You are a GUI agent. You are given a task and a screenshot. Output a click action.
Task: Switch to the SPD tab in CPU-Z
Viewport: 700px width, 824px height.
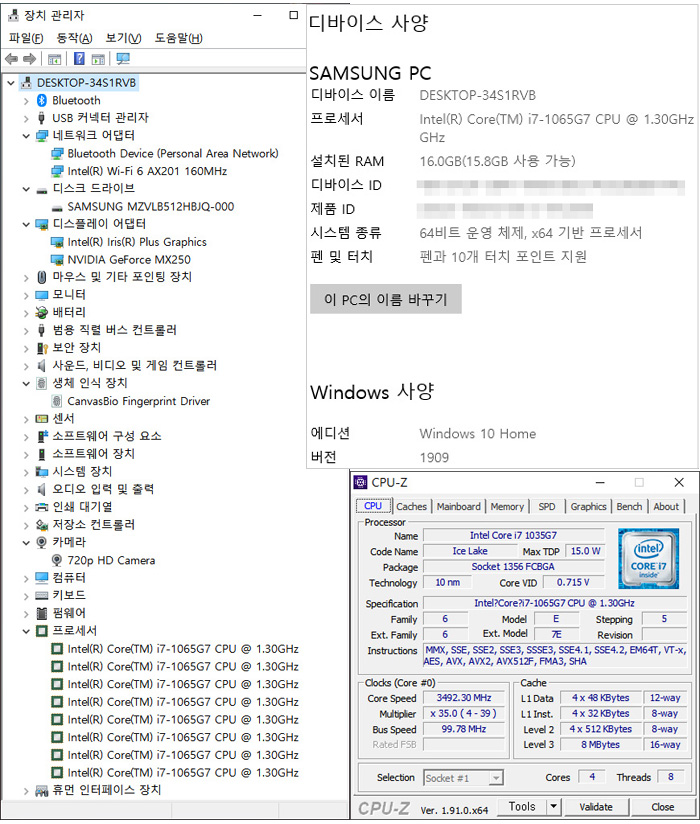pyautogui.click(x=547, y=506)
